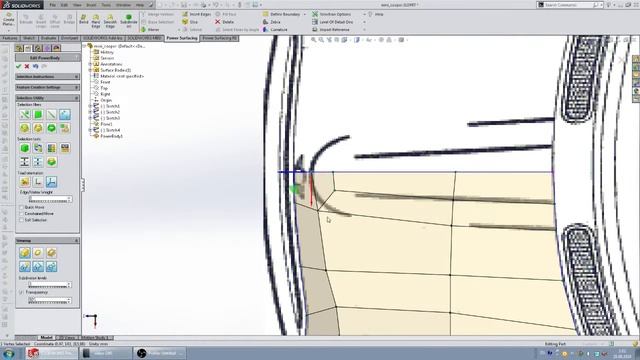
Task: Select the green face selection filter icon
Action: (x=38, y=115)
